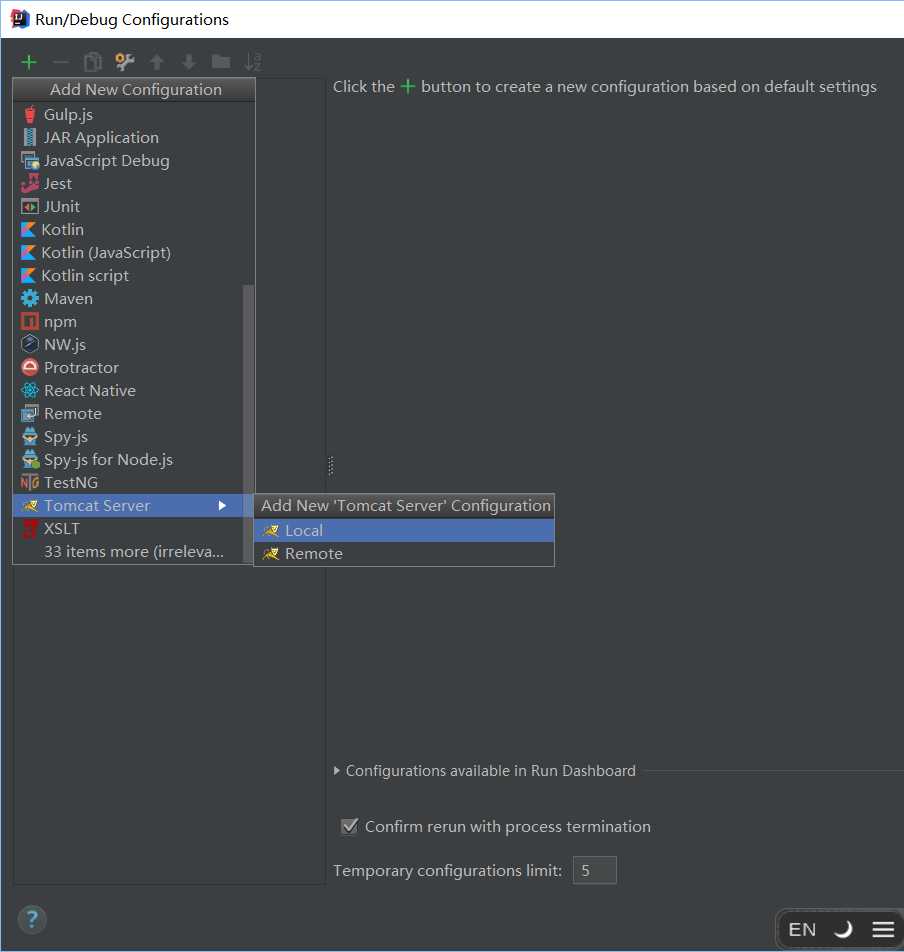The height and width of the screenshot is (952, 904).
Task: Click the TestNG icon in the list
Action: pos(30,482)
